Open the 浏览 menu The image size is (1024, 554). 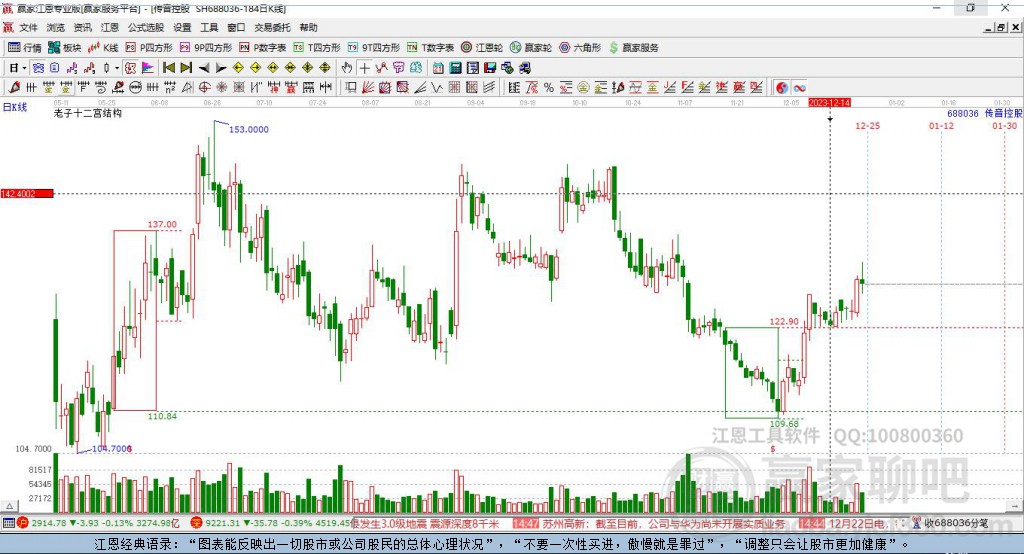[x=56, y=27]
